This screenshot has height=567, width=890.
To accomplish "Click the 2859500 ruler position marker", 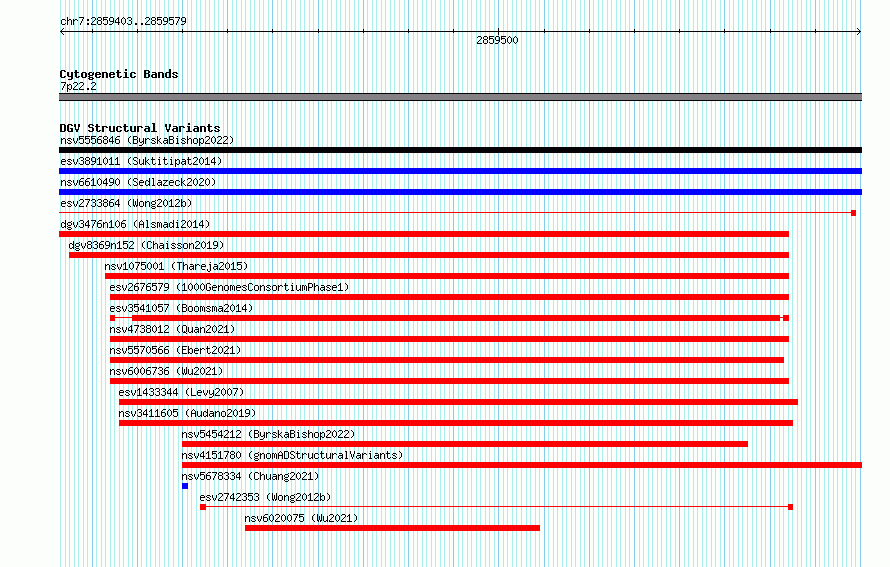I will coord(497,40).
